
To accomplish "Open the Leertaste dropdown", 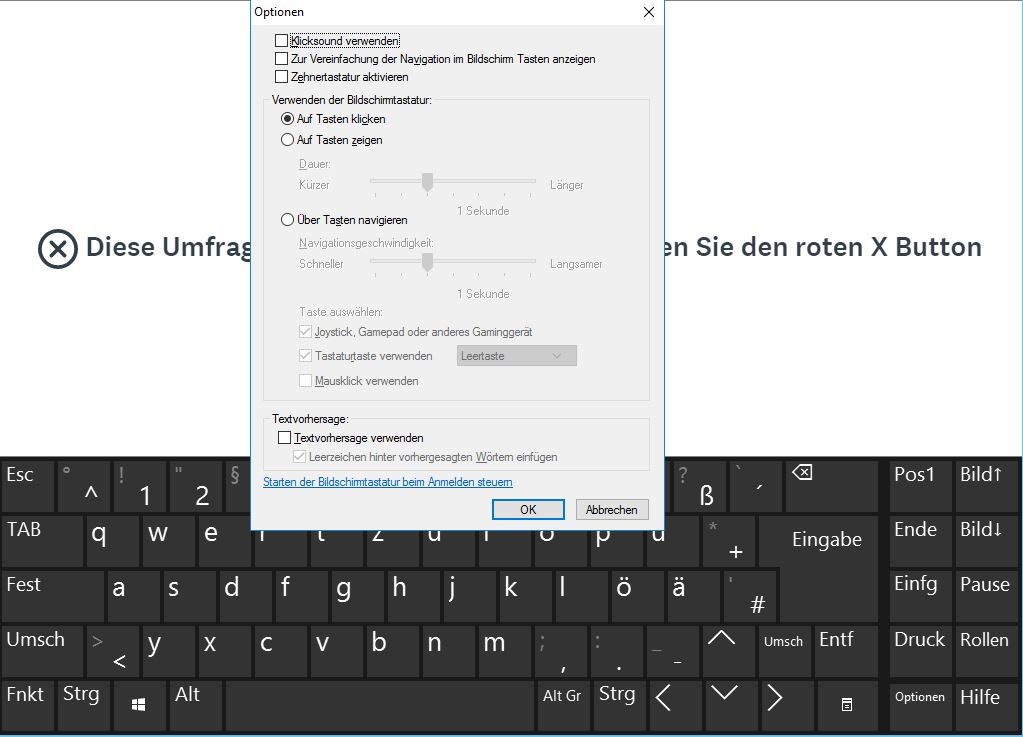I will pyautogui.click(x=517, y=355).
